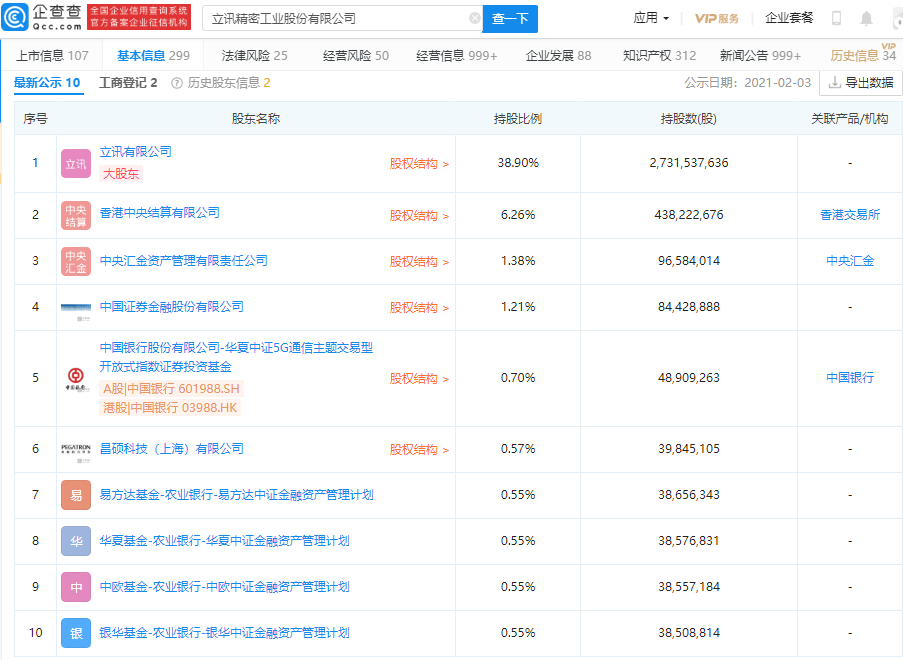Select the 最新公示 sub-tab
Viewport: 903px width, 660px height.
pos(47,83)
